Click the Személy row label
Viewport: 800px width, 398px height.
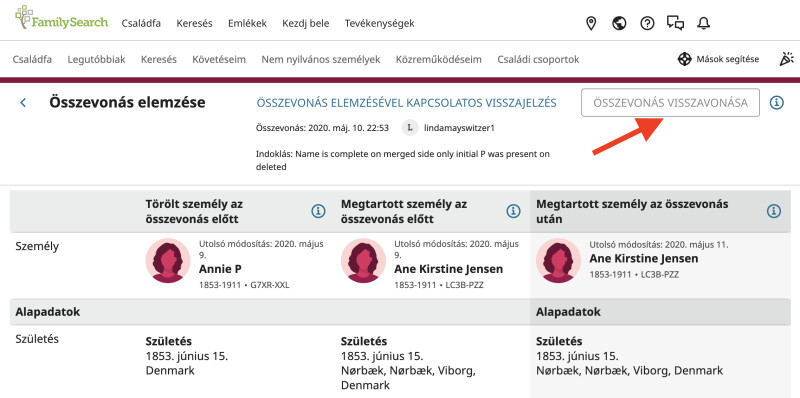coord(37,246)
